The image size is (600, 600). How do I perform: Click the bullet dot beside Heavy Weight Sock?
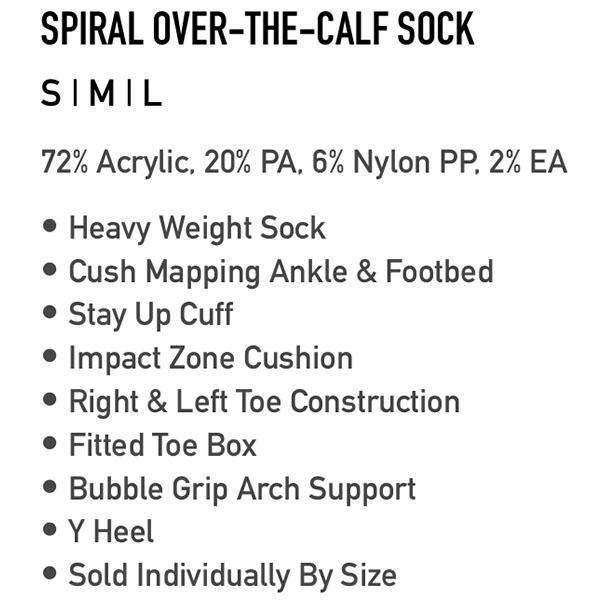pos(50,226)
